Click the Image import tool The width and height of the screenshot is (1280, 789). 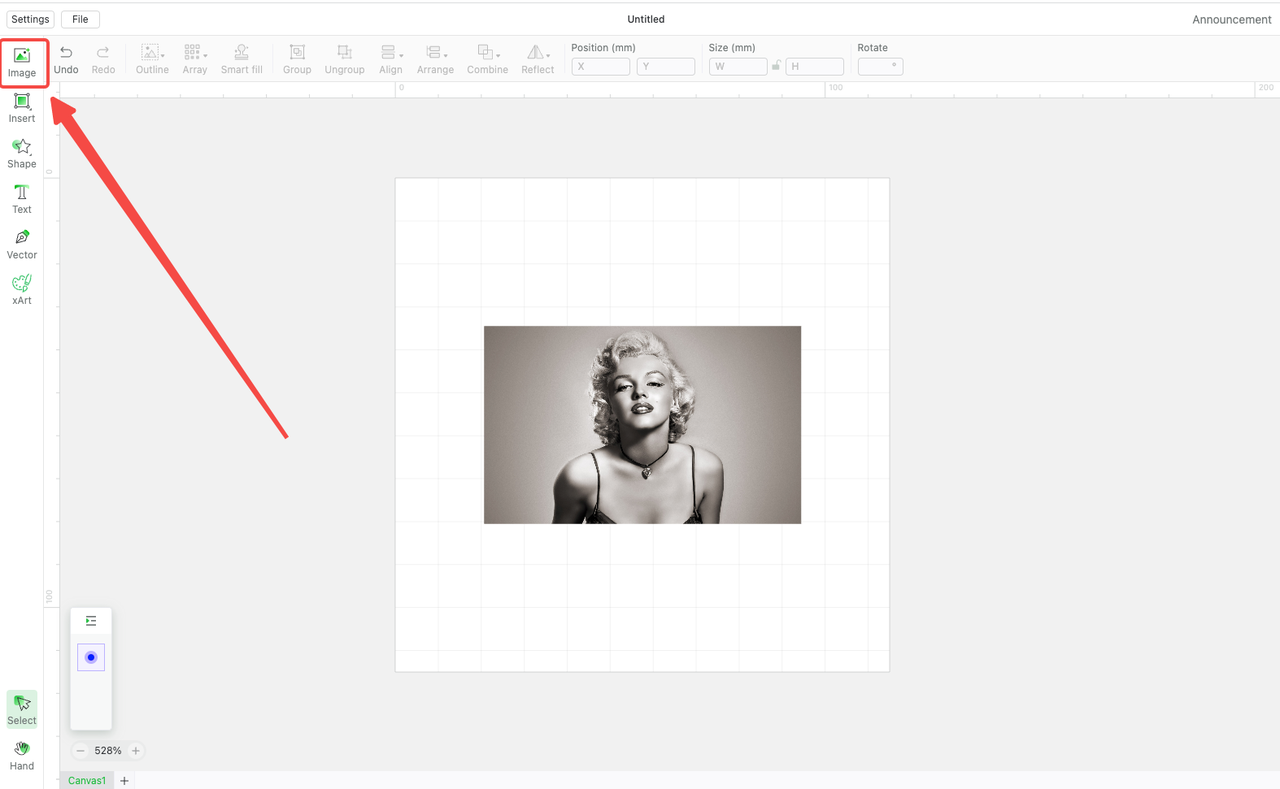[22, 62]
